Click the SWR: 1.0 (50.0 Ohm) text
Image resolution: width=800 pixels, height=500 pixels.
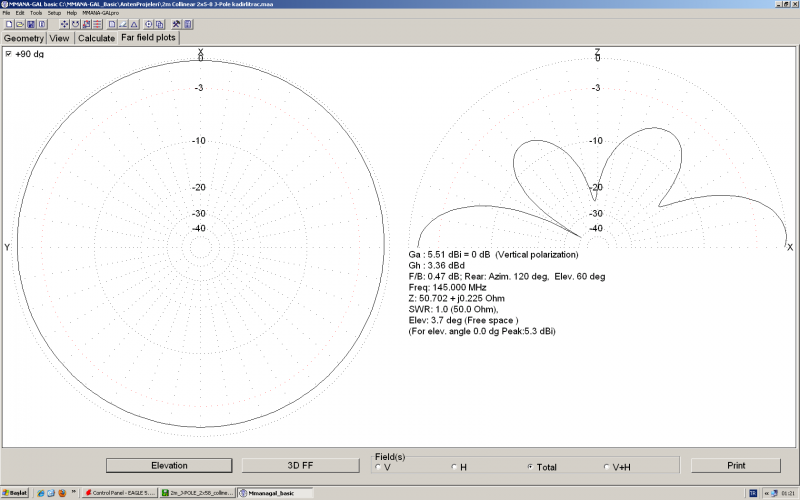click(454, 309)
